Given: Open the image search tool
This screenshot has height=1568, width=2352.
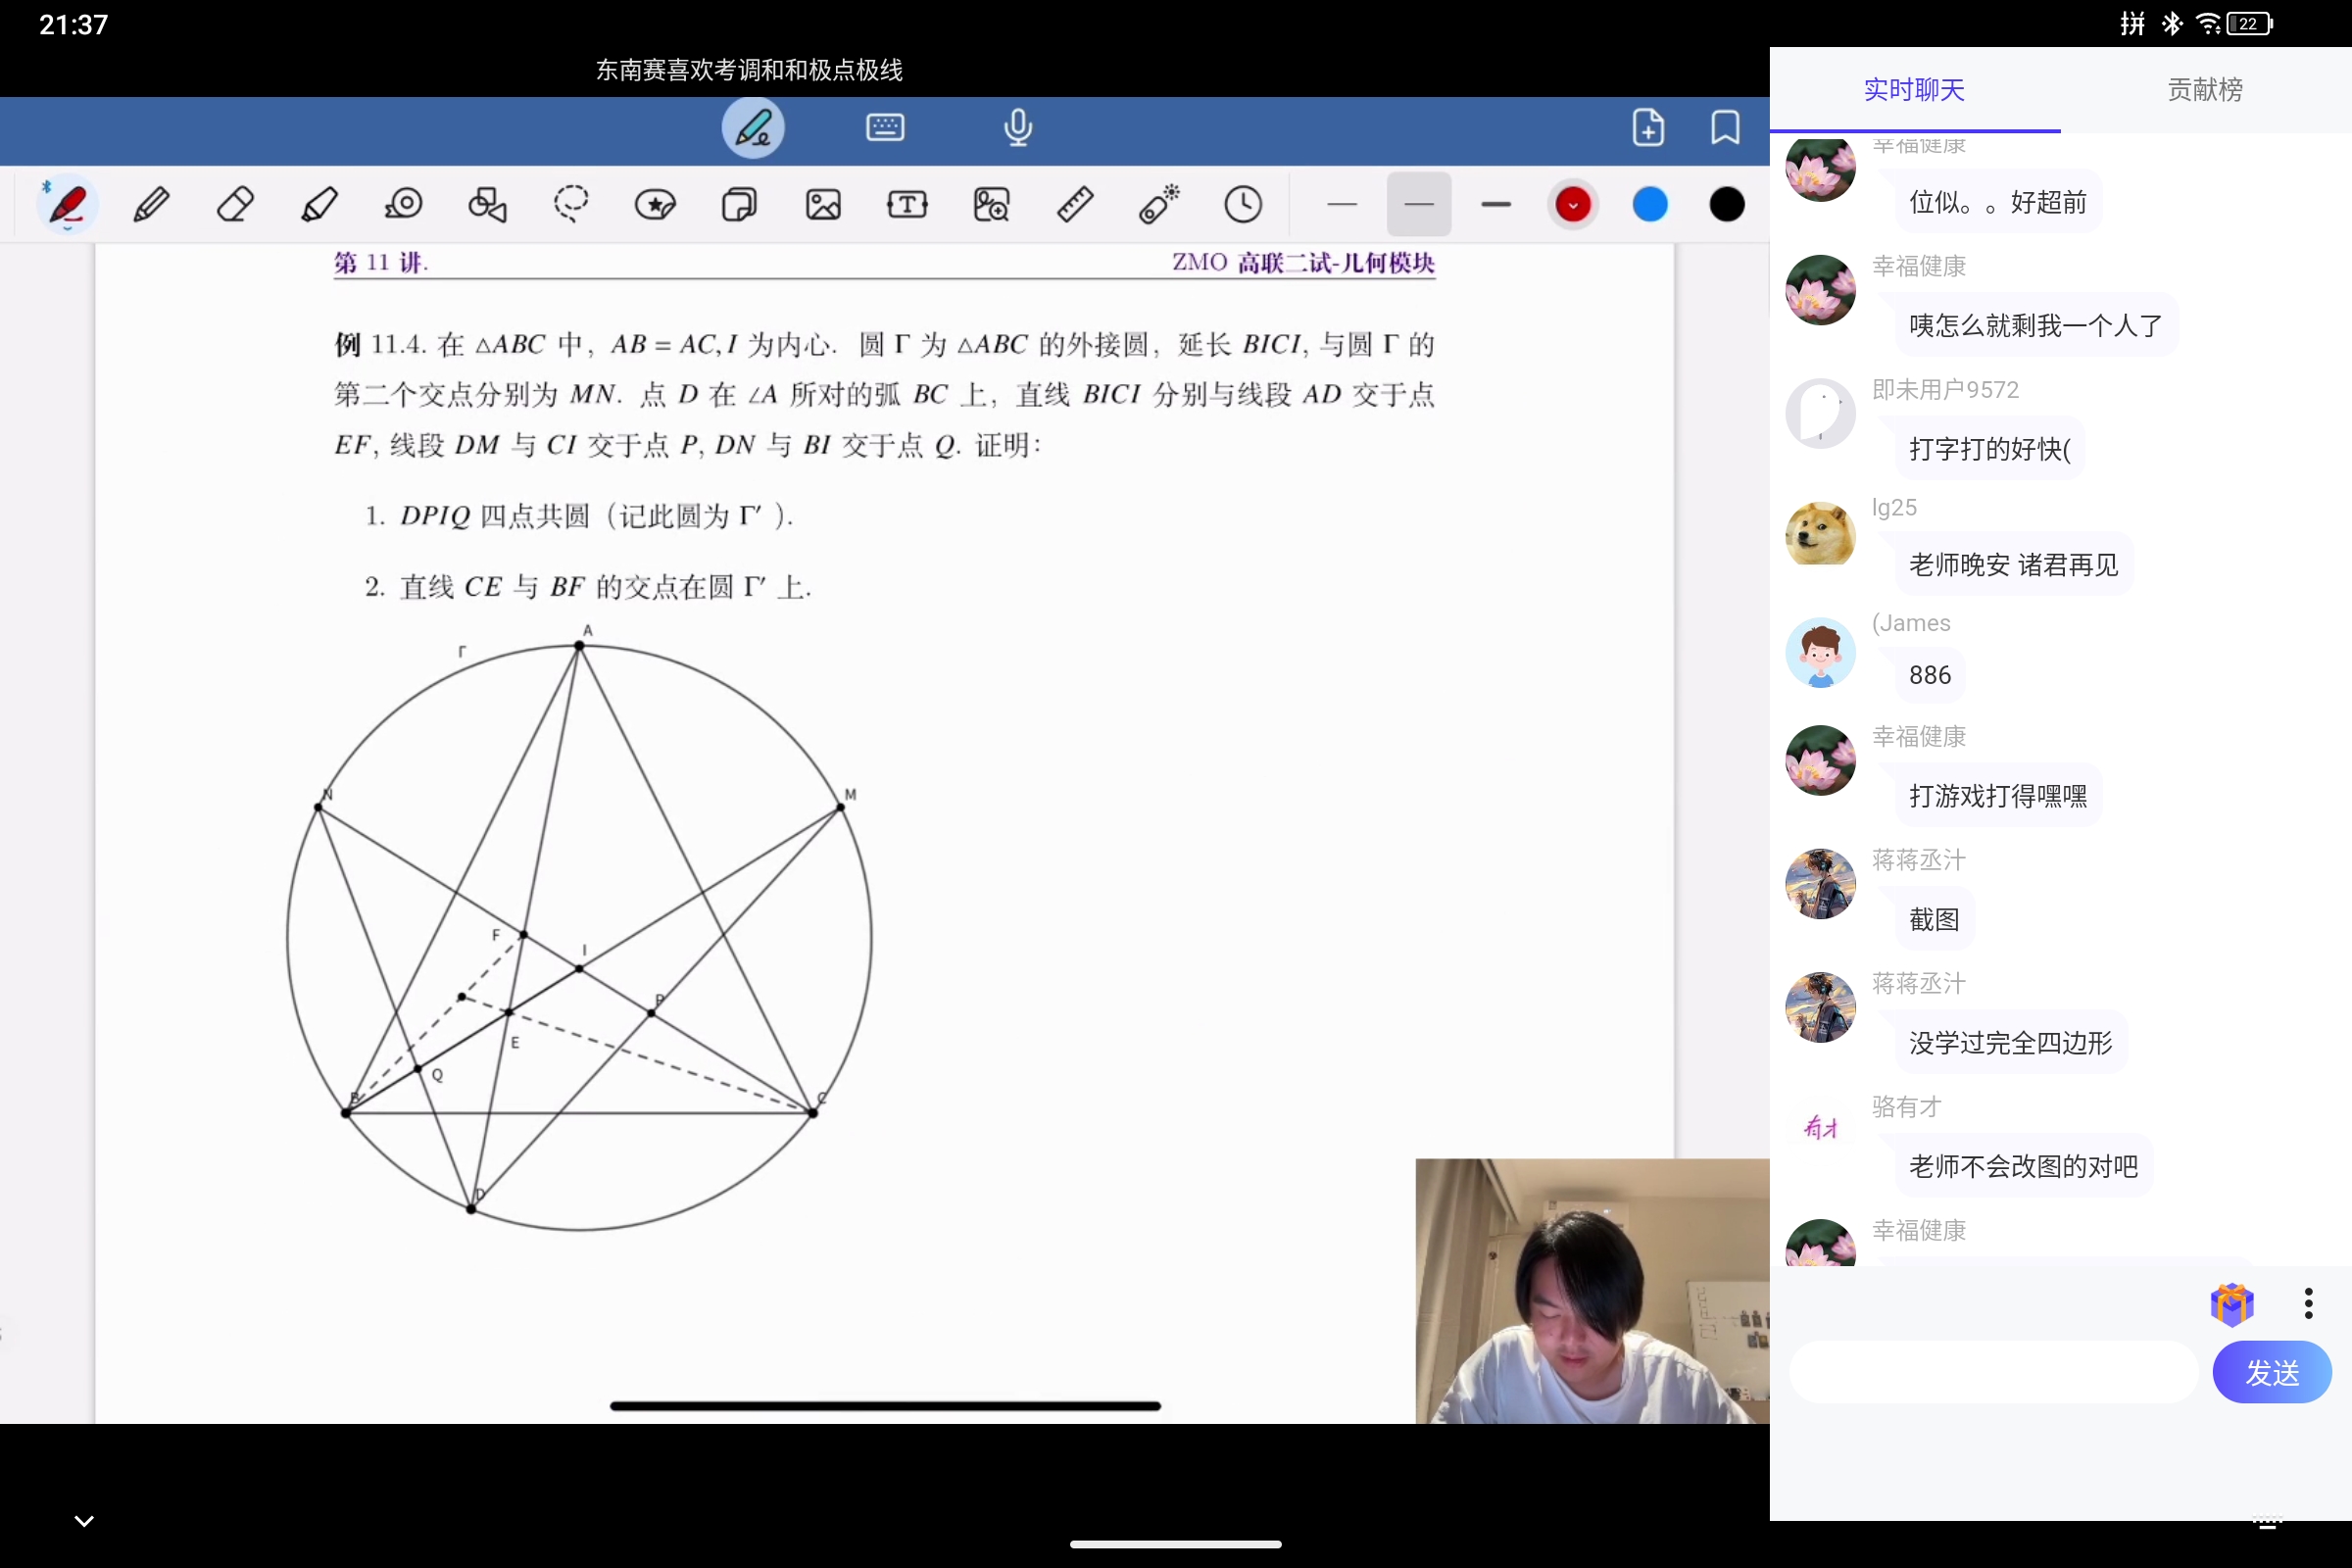Looking at the screenshot, I should (x=991, y=205).
